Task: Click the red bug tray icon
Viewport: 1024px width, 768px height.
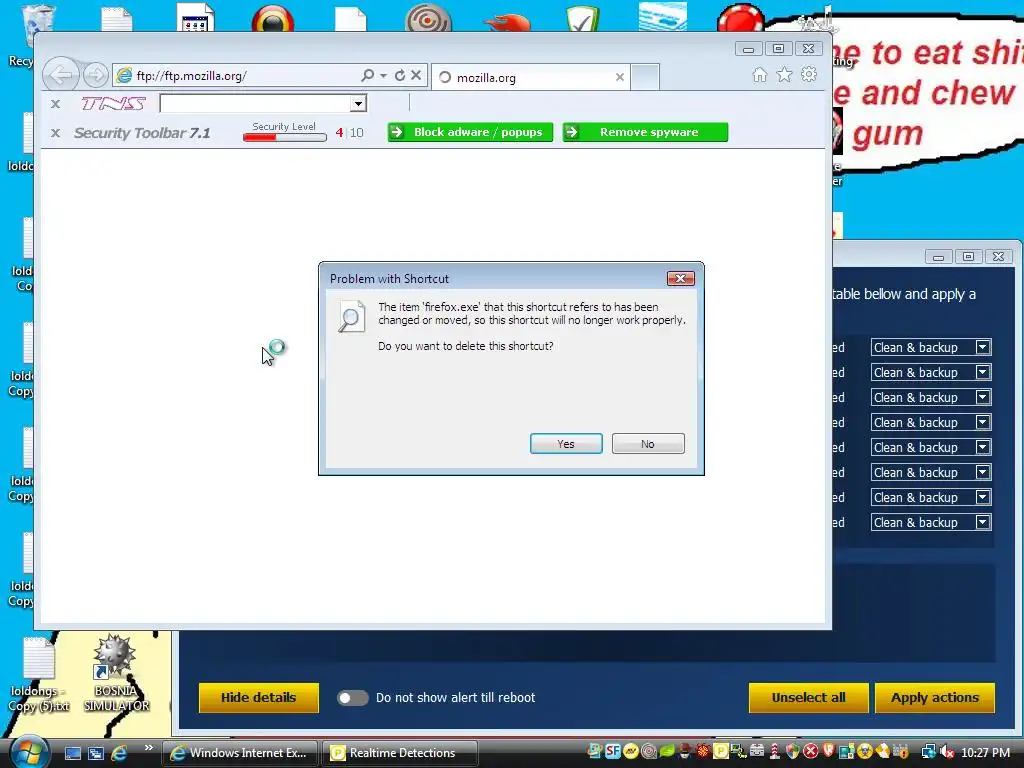Action: click(703, 752)
